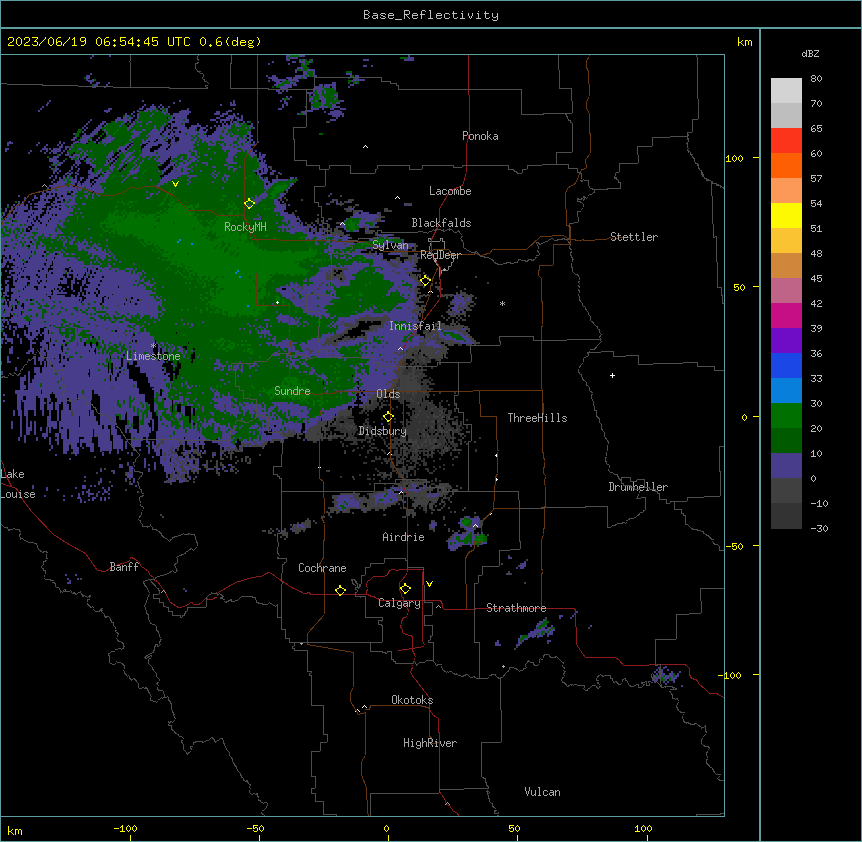Select the royal blue 33-36 dBZ legend swatch
862x842 pixels.
point(786,365)
